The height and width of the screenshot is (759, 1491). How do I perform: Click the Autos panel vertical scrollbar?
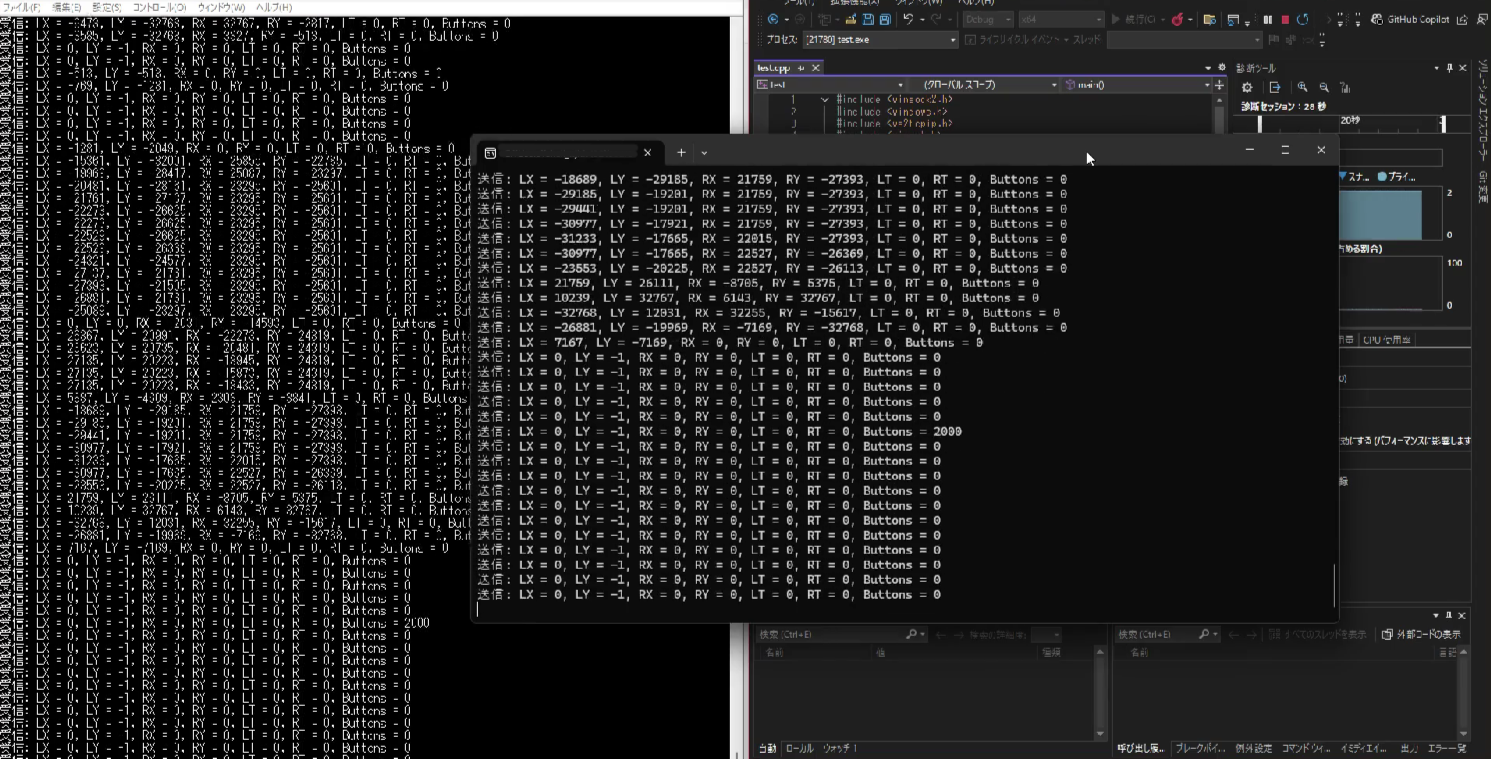point(1101,692)
